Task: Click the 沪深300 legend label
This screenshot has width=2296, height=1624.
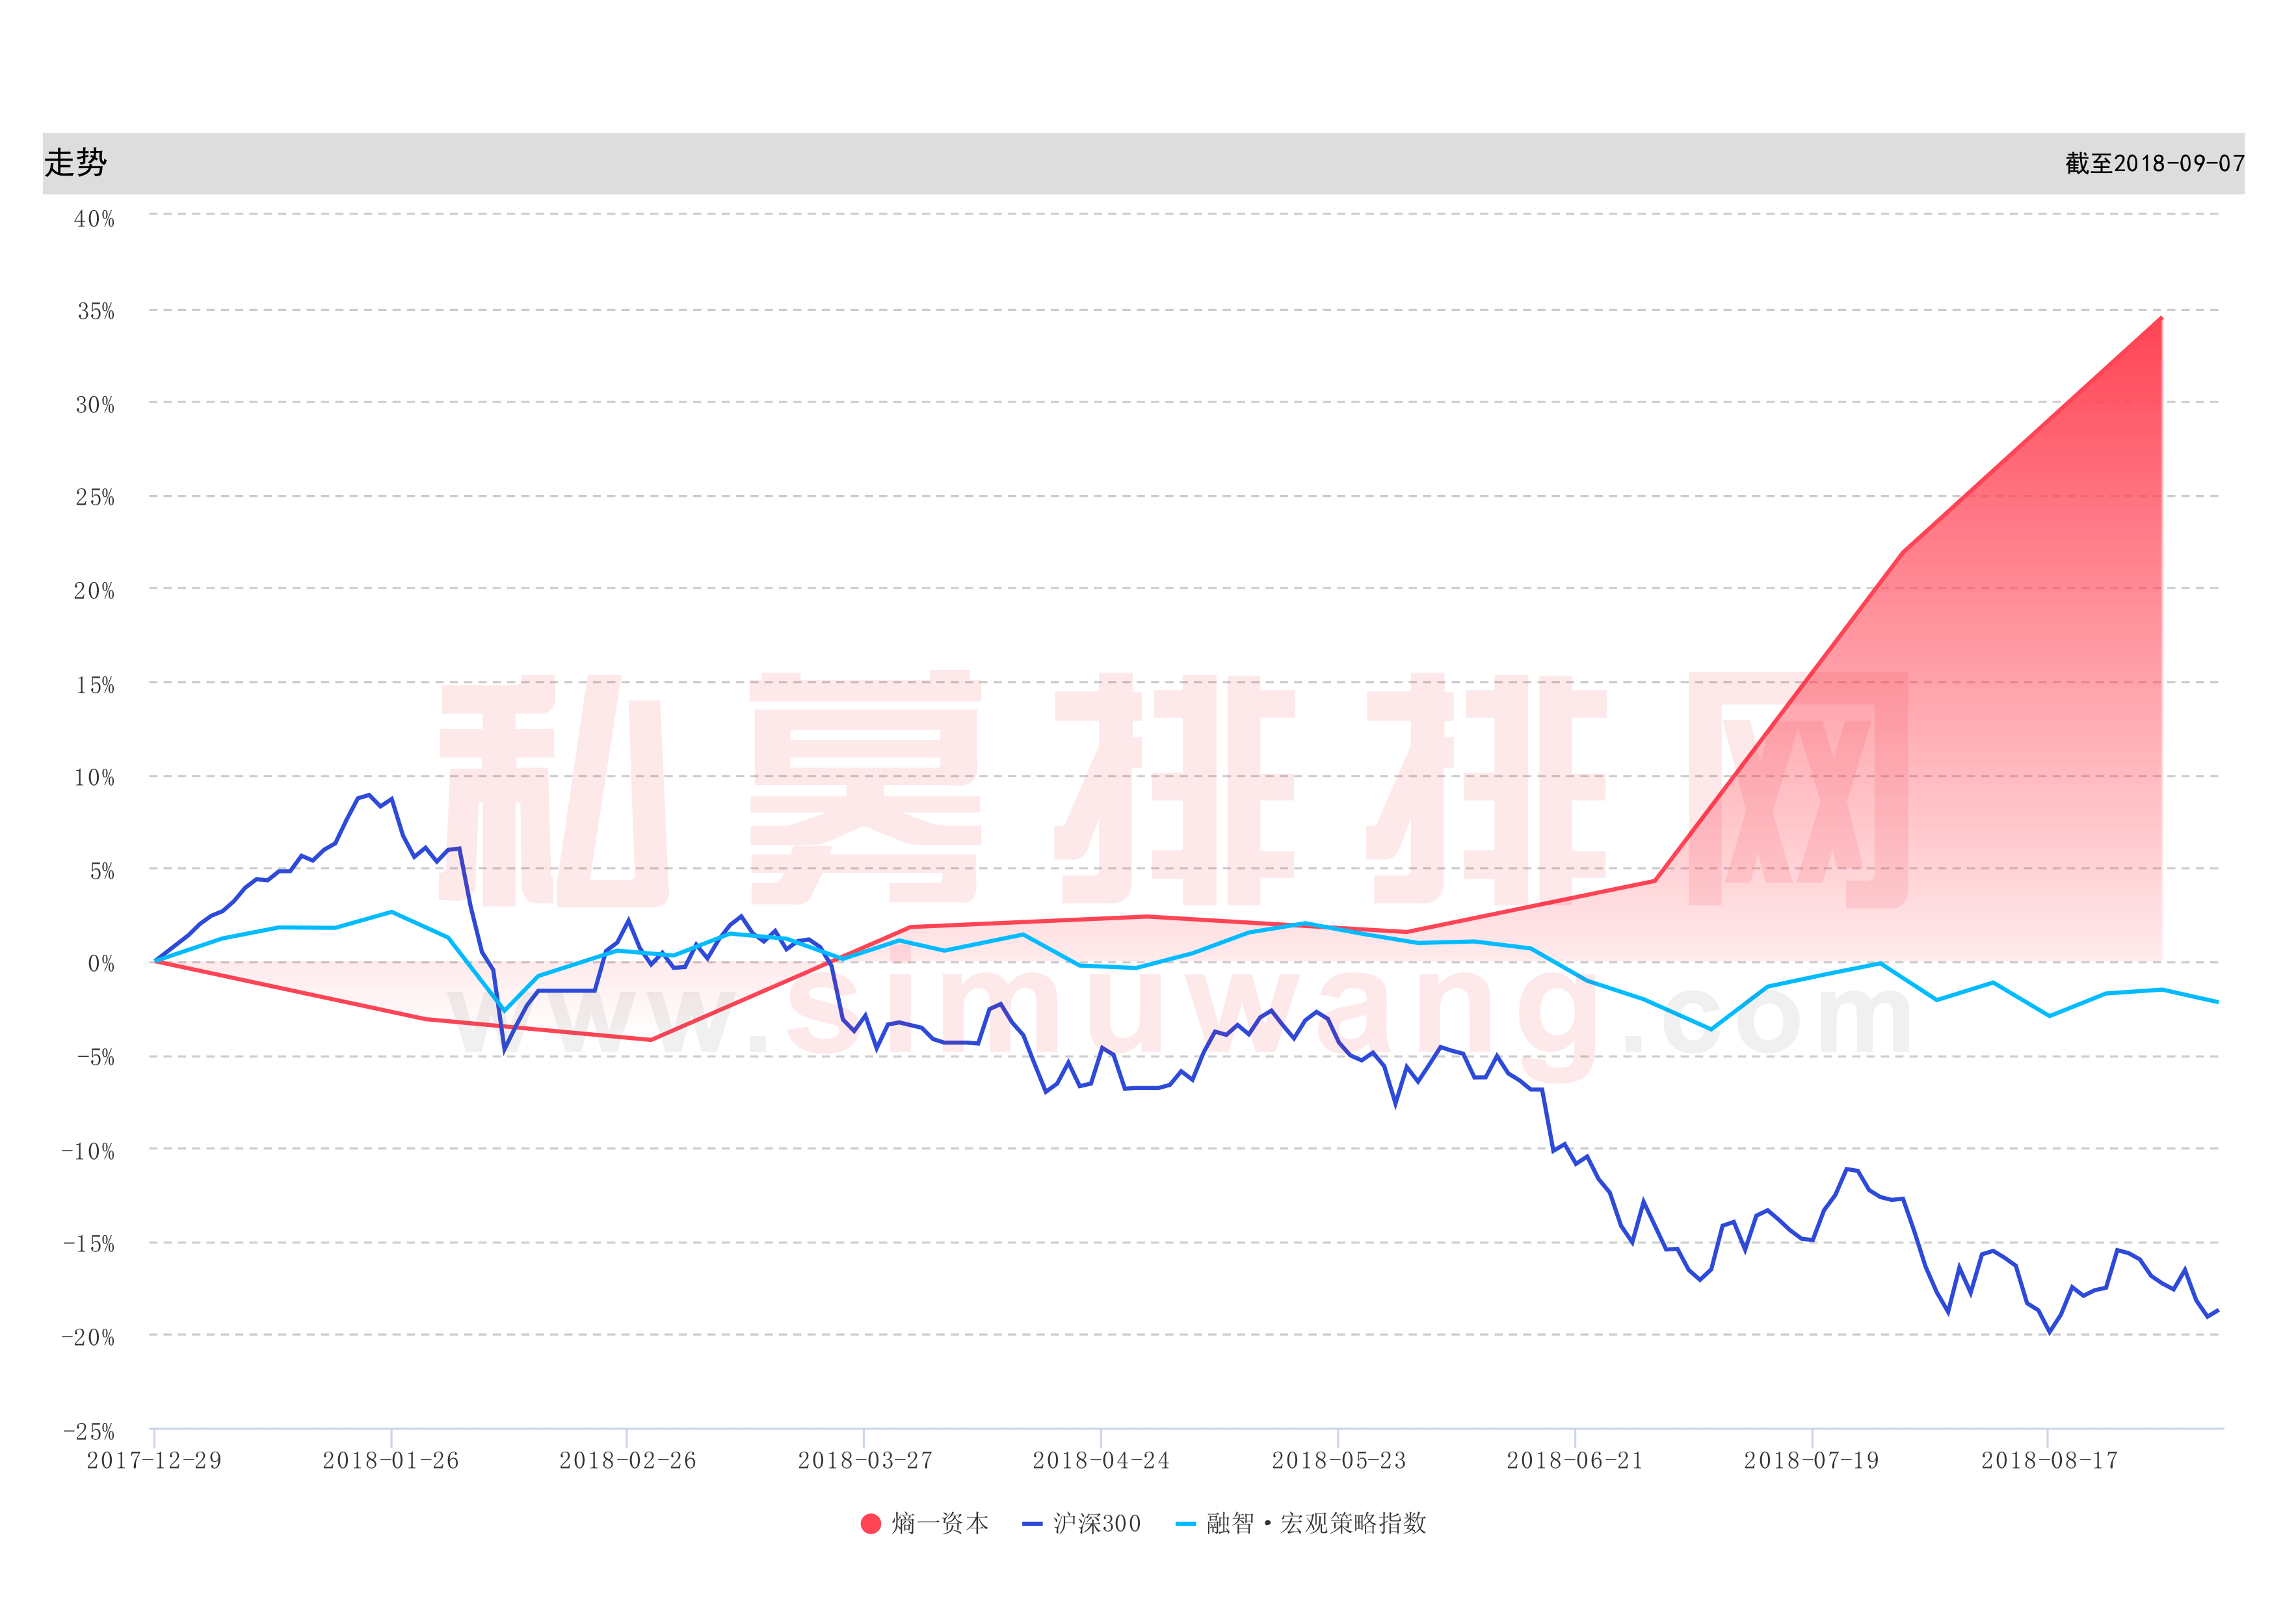Action: (x=1097, y=1523)
